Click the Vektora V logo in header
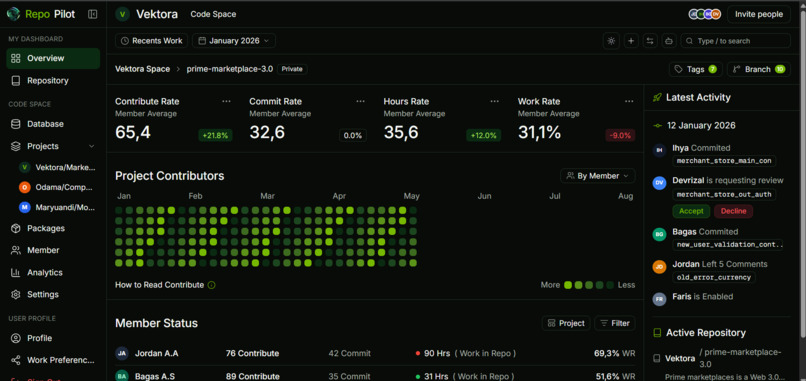 click(x=122, y=14)
